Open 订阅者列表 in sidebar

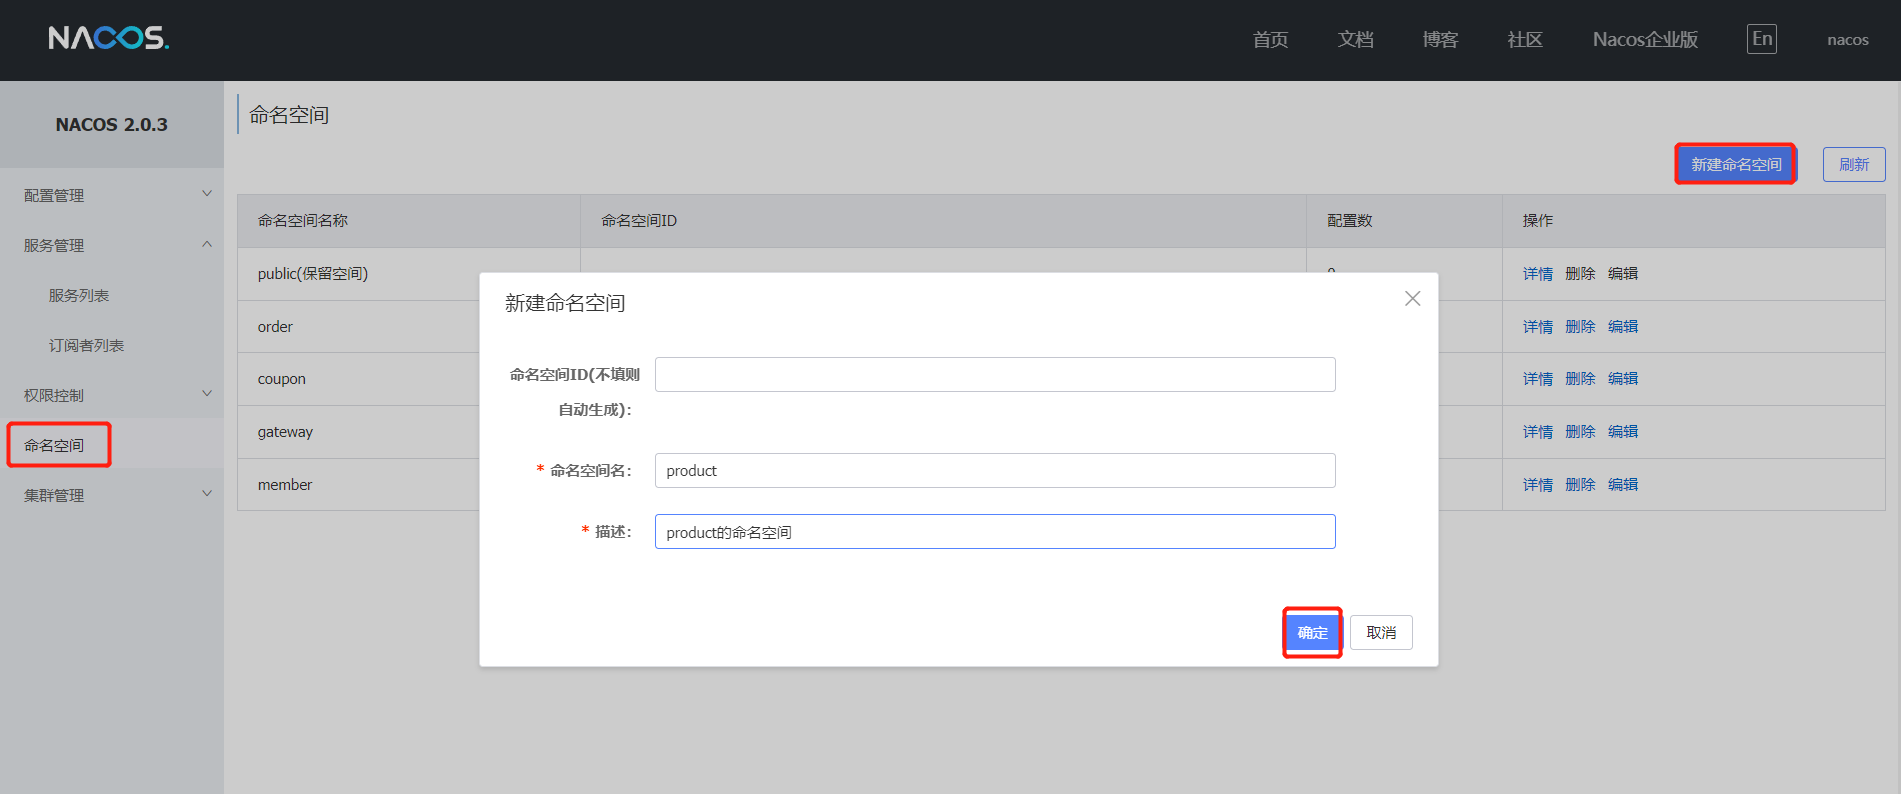[87, 345]
